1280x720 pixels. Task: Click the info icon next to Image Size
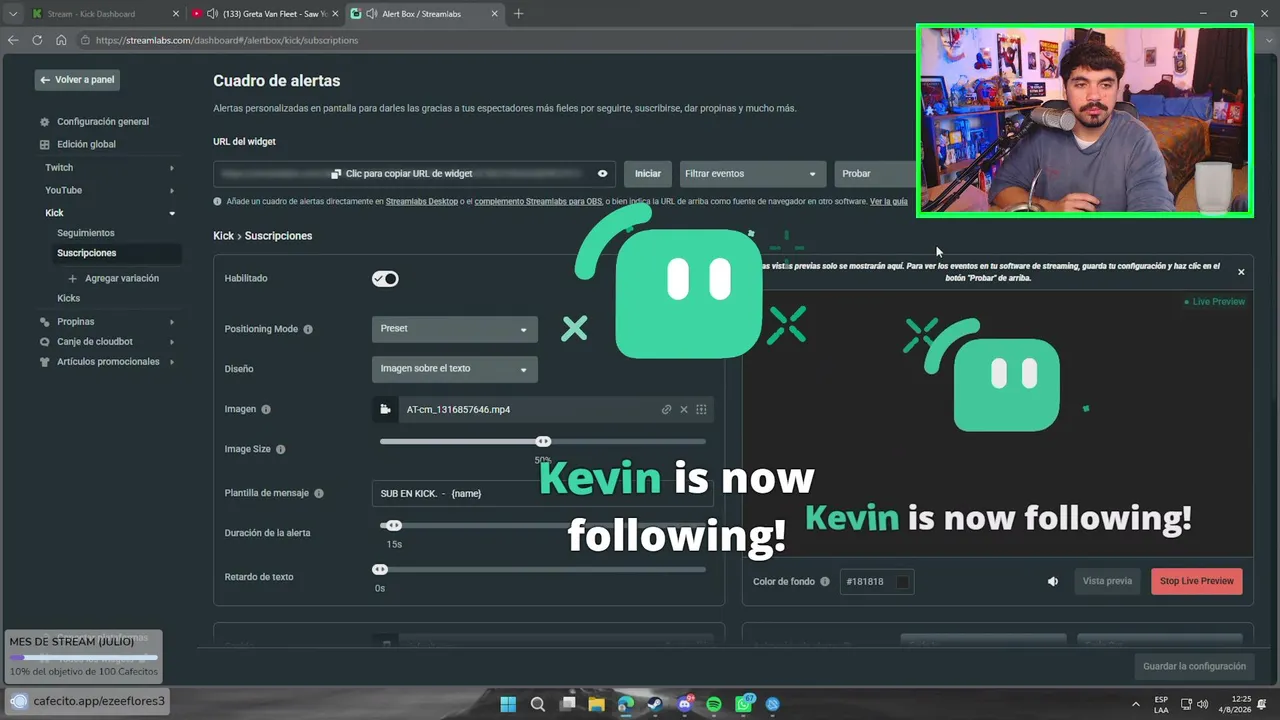click(x=280, y=449)
